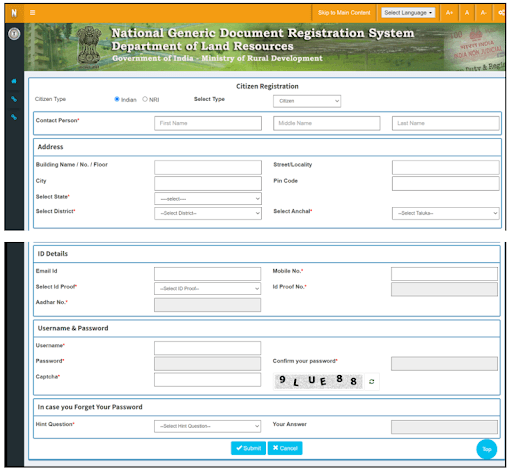Screen dimensions: 512x474
Task: Click the Mobile No. input field
Action: click(444, 274)
